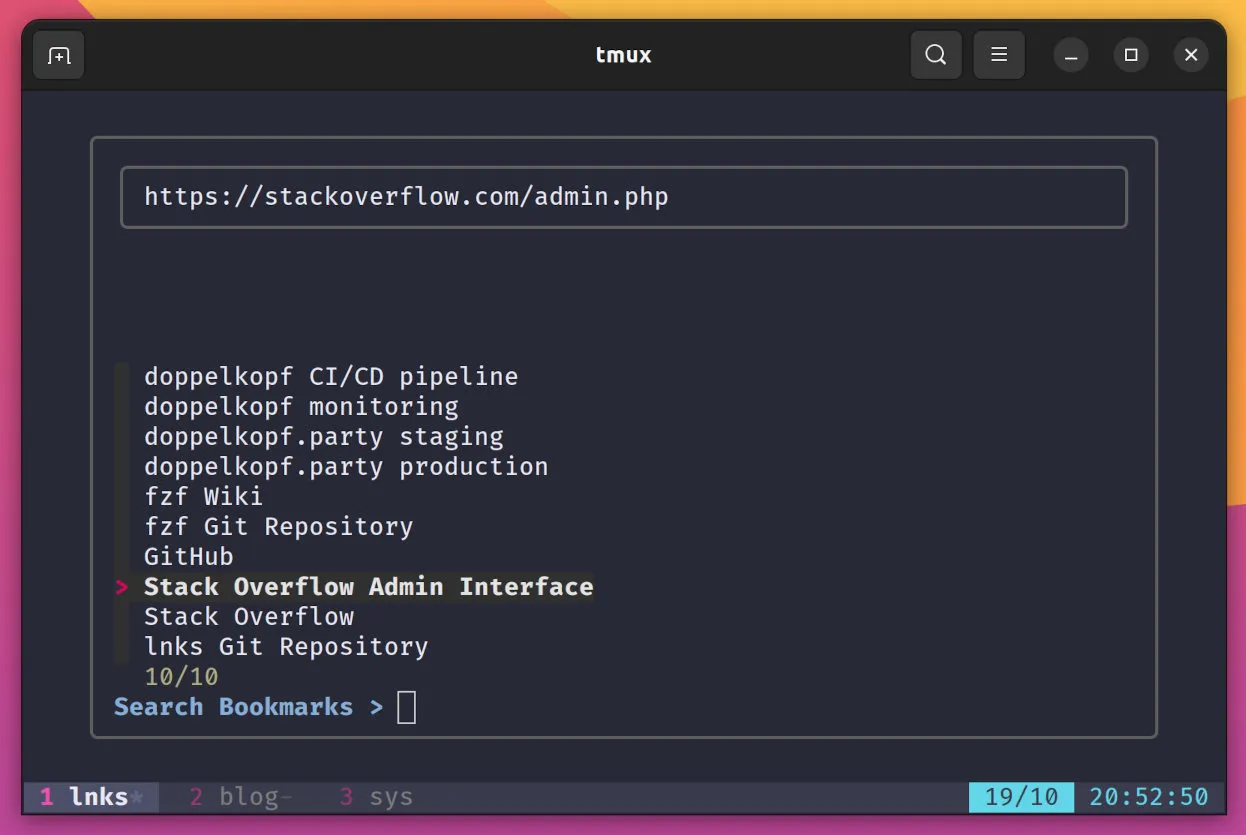Choose fzf Git Repository entry
Screen dimensions: 1246x835
[x=278, y=527]
